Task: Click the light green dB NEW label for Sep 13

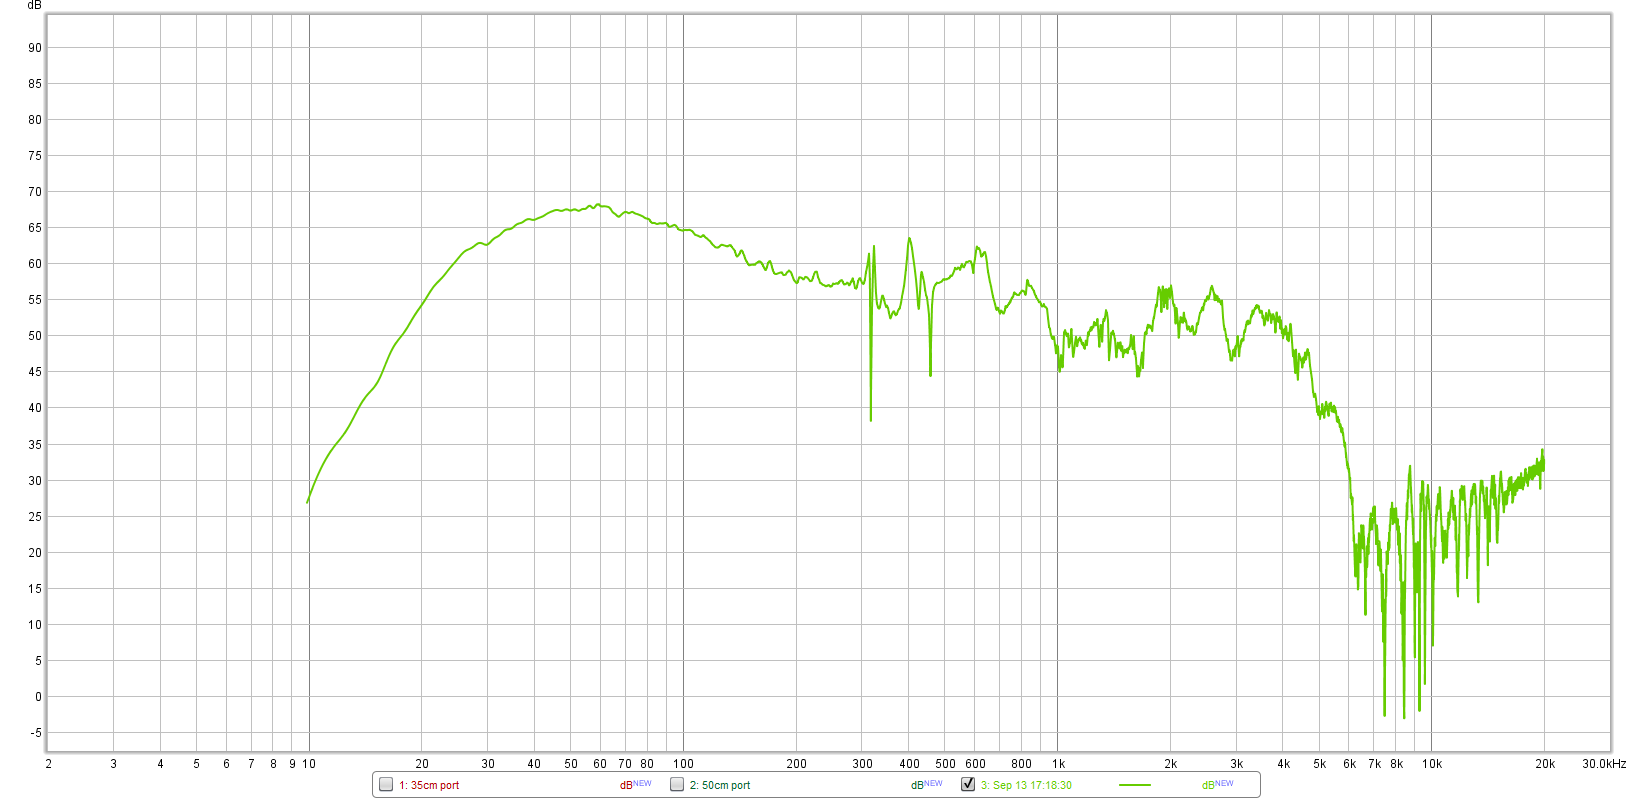Action: pyautogui.click(x=1217, y=785)
